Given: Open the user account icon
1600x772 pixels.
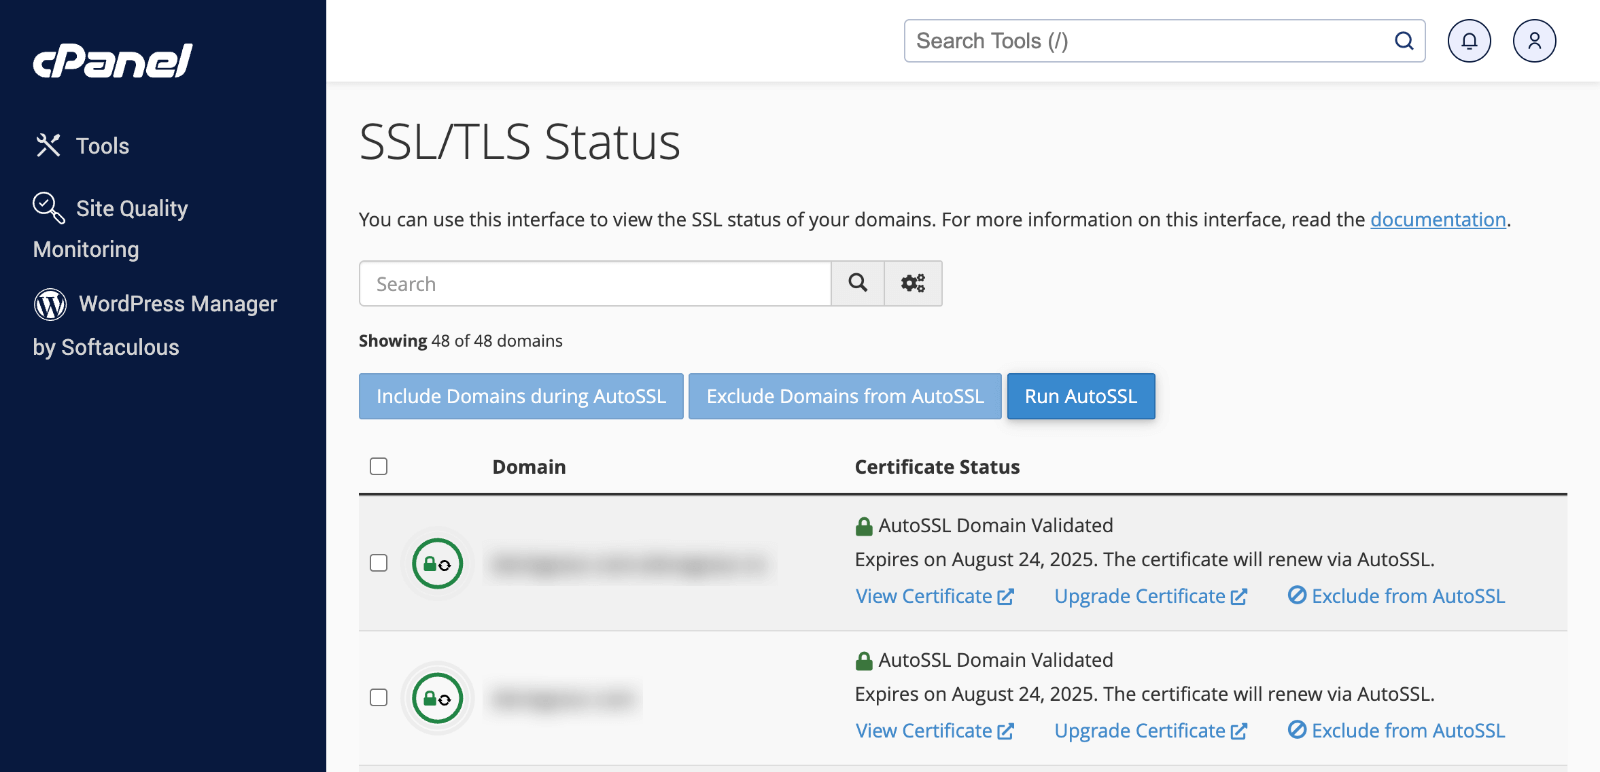Looking at the screenshot, I should coord(1534,41).
